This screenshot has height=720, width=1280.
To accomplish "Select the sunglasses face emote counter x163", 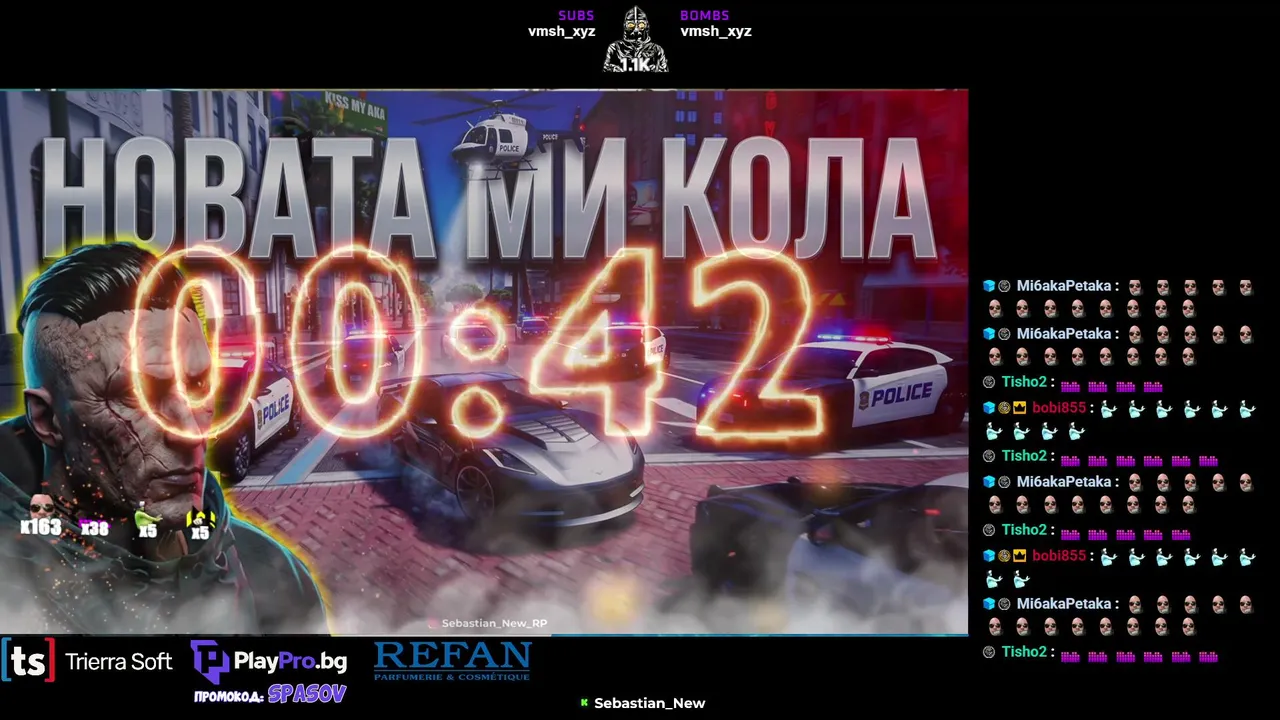I will coord(41,514).
